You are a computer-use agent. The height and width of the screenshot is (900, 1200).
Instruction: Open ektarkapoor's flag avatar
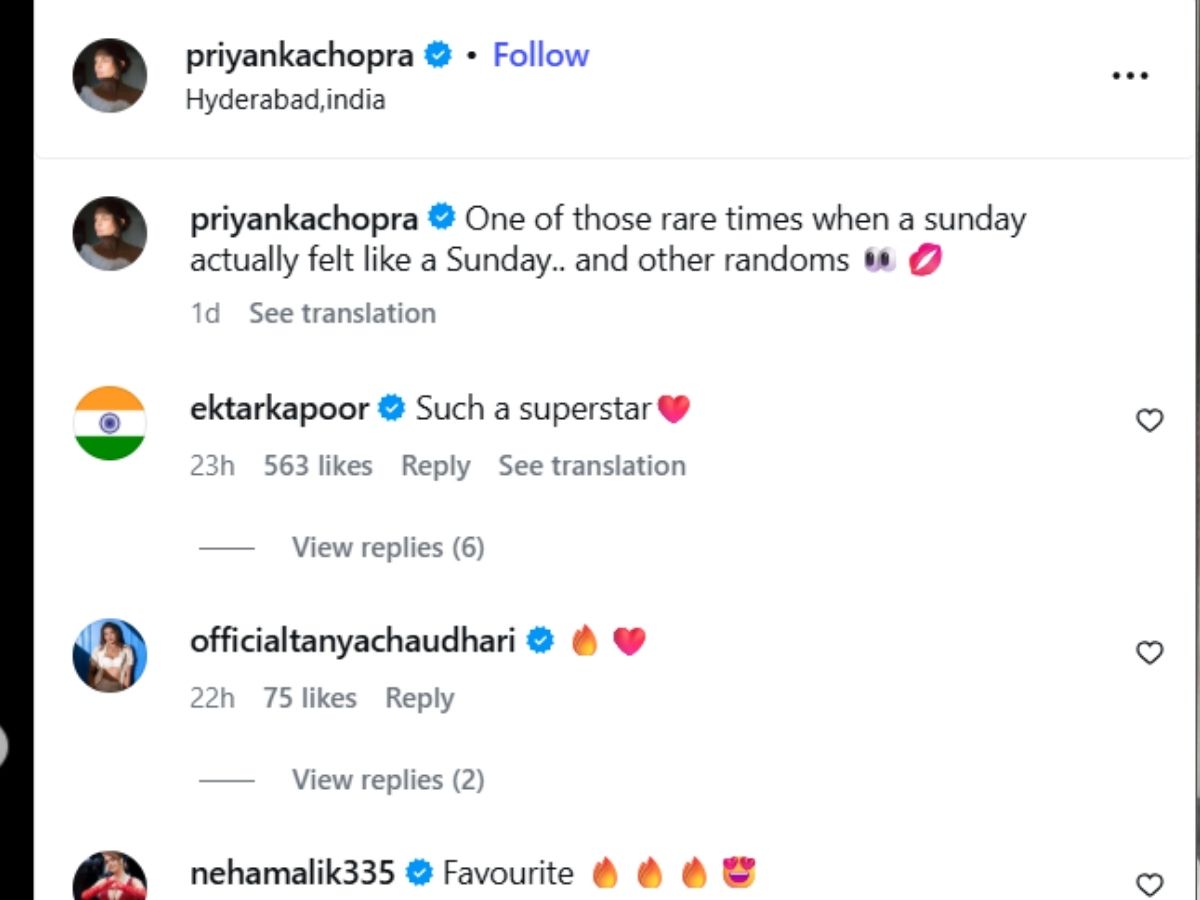point(110,423)
